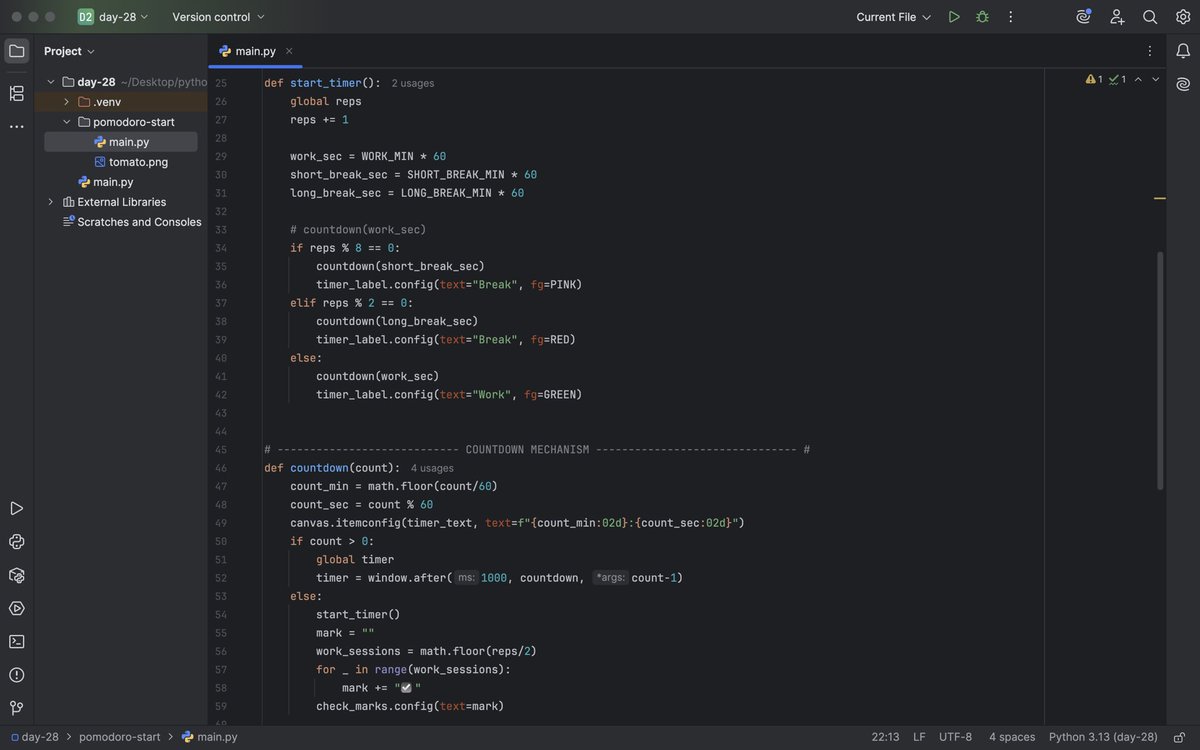Open the Project view dropdown in the panel header
This screenshot has height=750, width=1200.
(x=69, y=51)
